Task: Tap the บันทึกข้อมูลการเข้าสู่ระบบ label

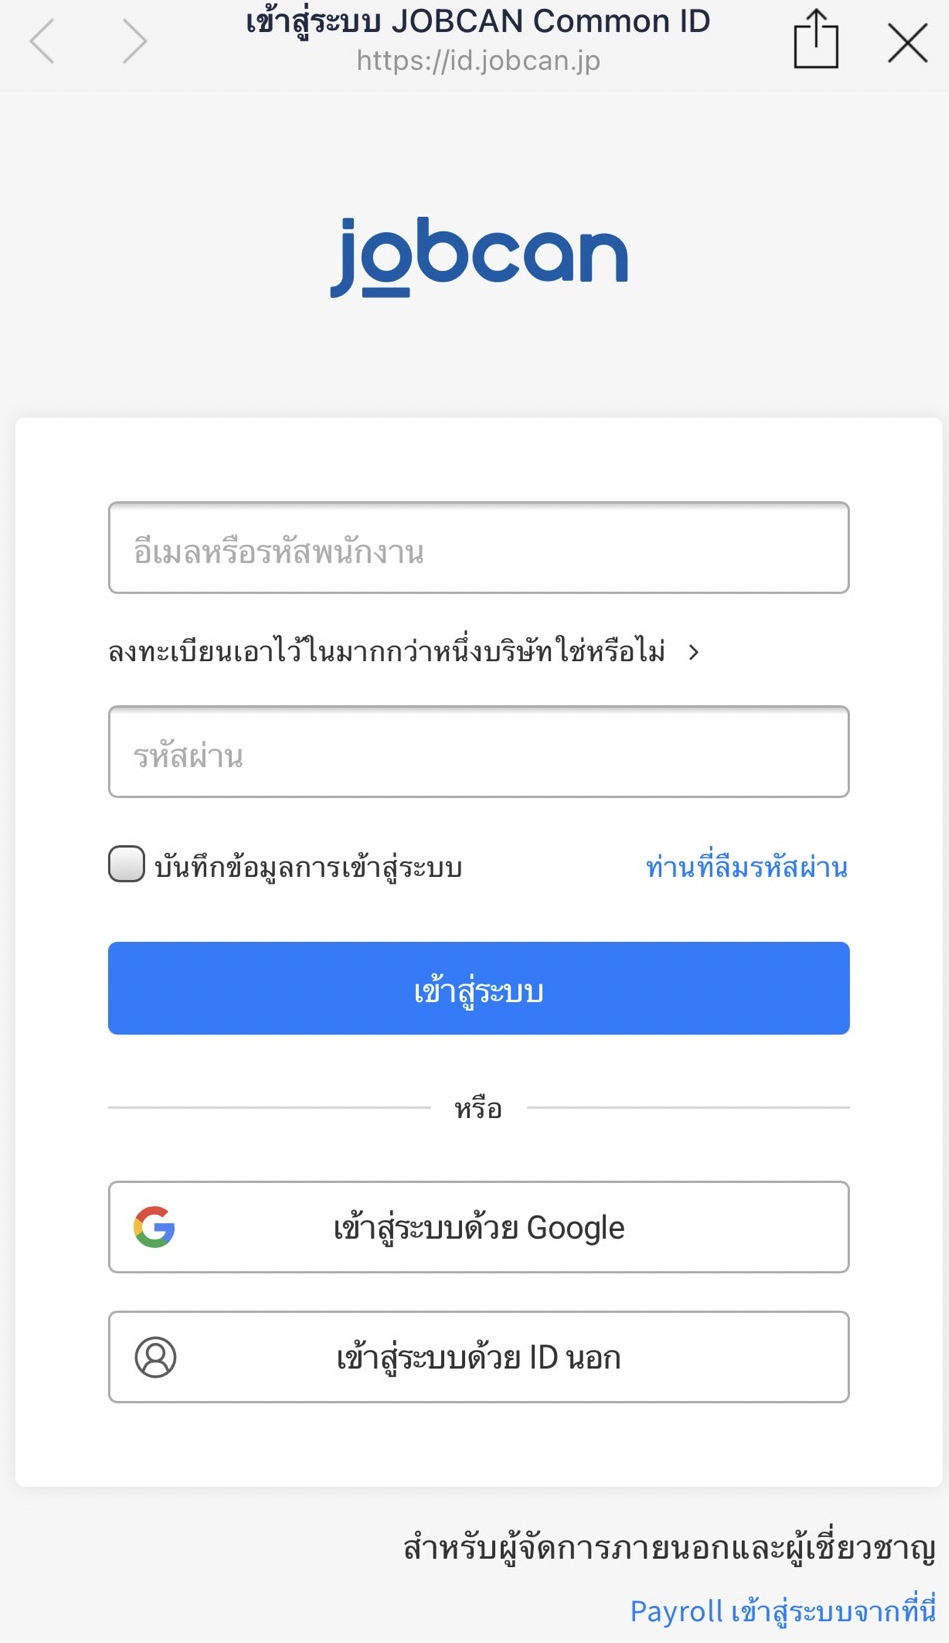Action: click(x=308, y=867)
